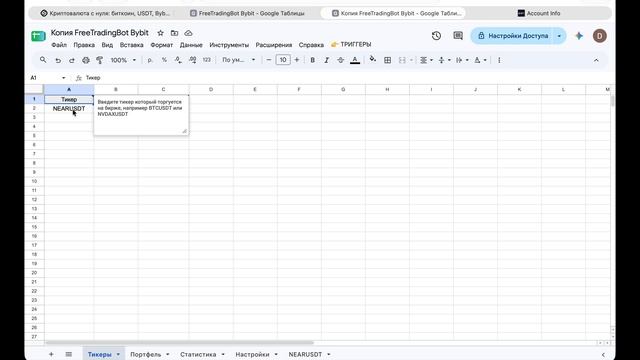Open the fill color picker

point(373,60)
